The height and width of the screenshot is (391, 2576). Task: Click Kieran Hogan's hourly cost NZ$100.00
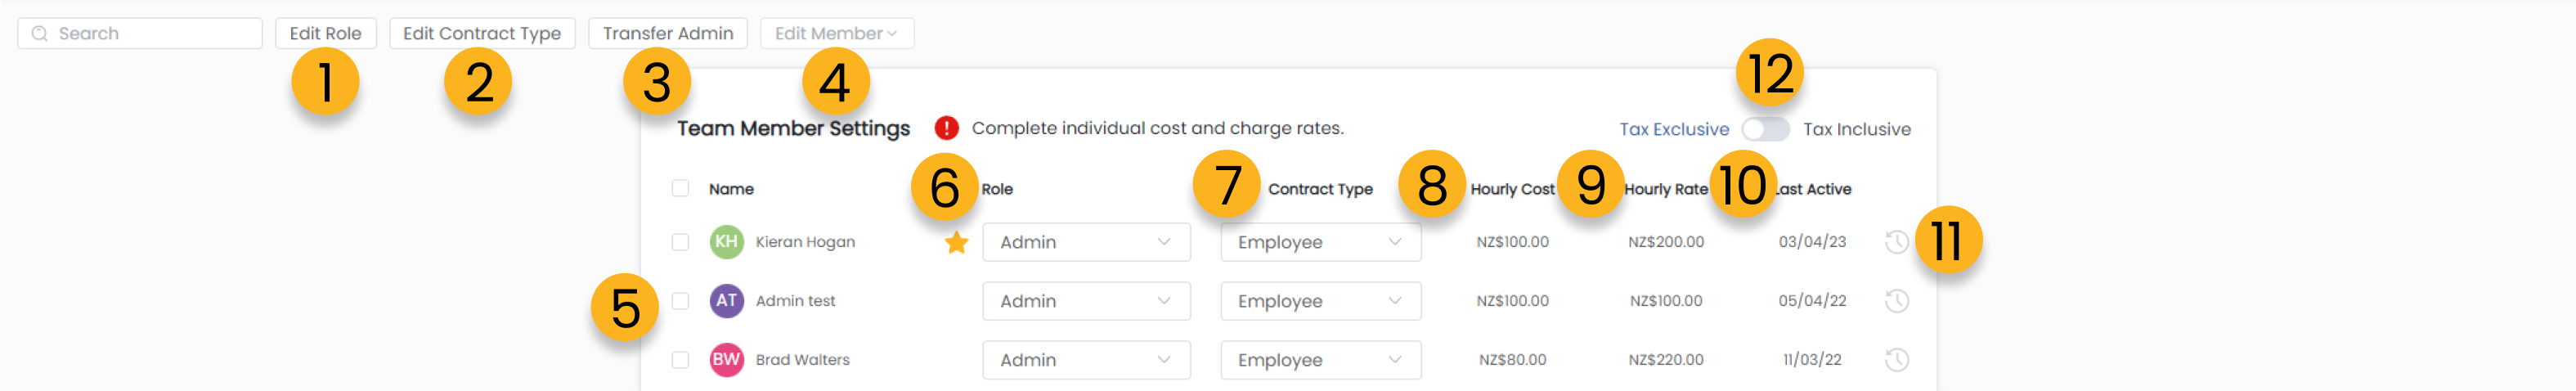click(x=1512, y=242)
